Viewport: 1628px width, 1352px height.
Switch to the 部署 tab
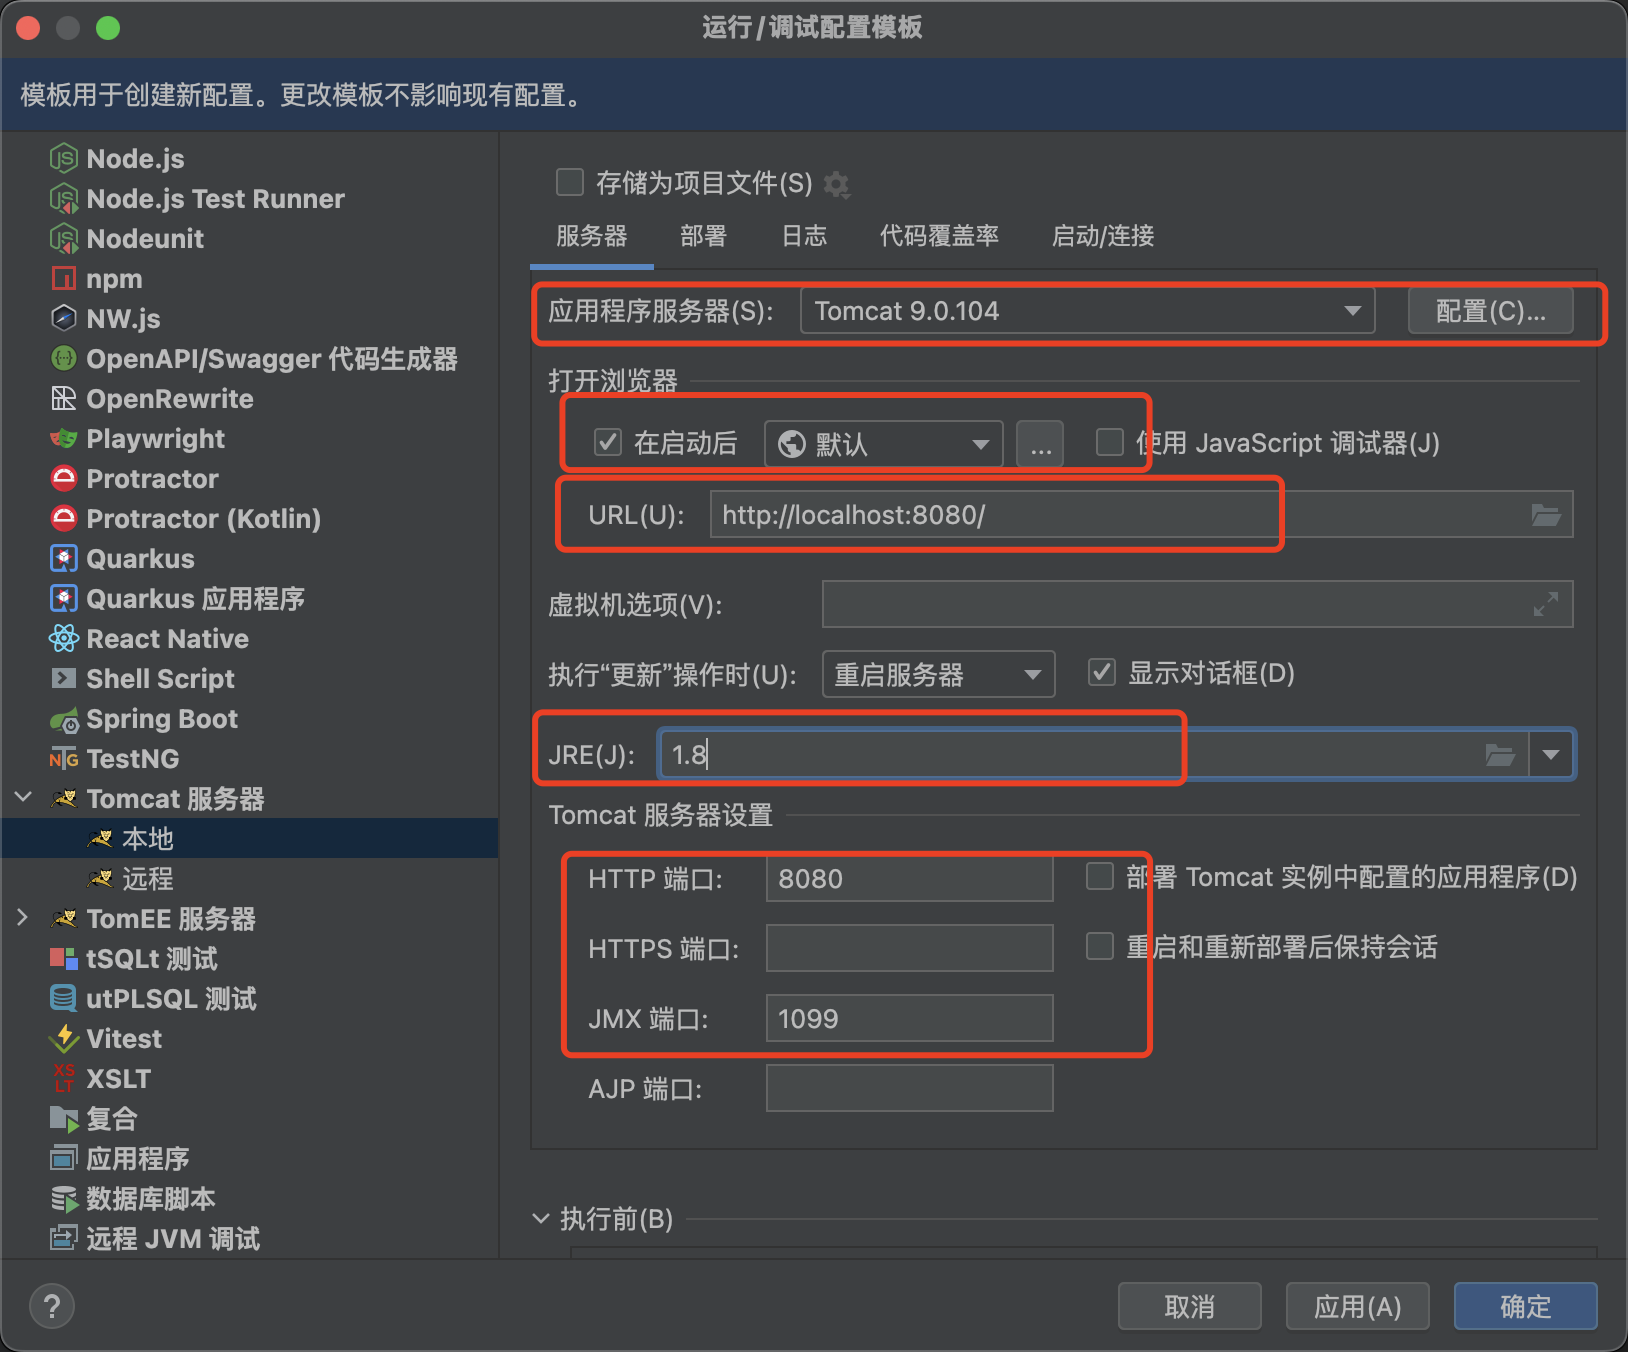703,236
